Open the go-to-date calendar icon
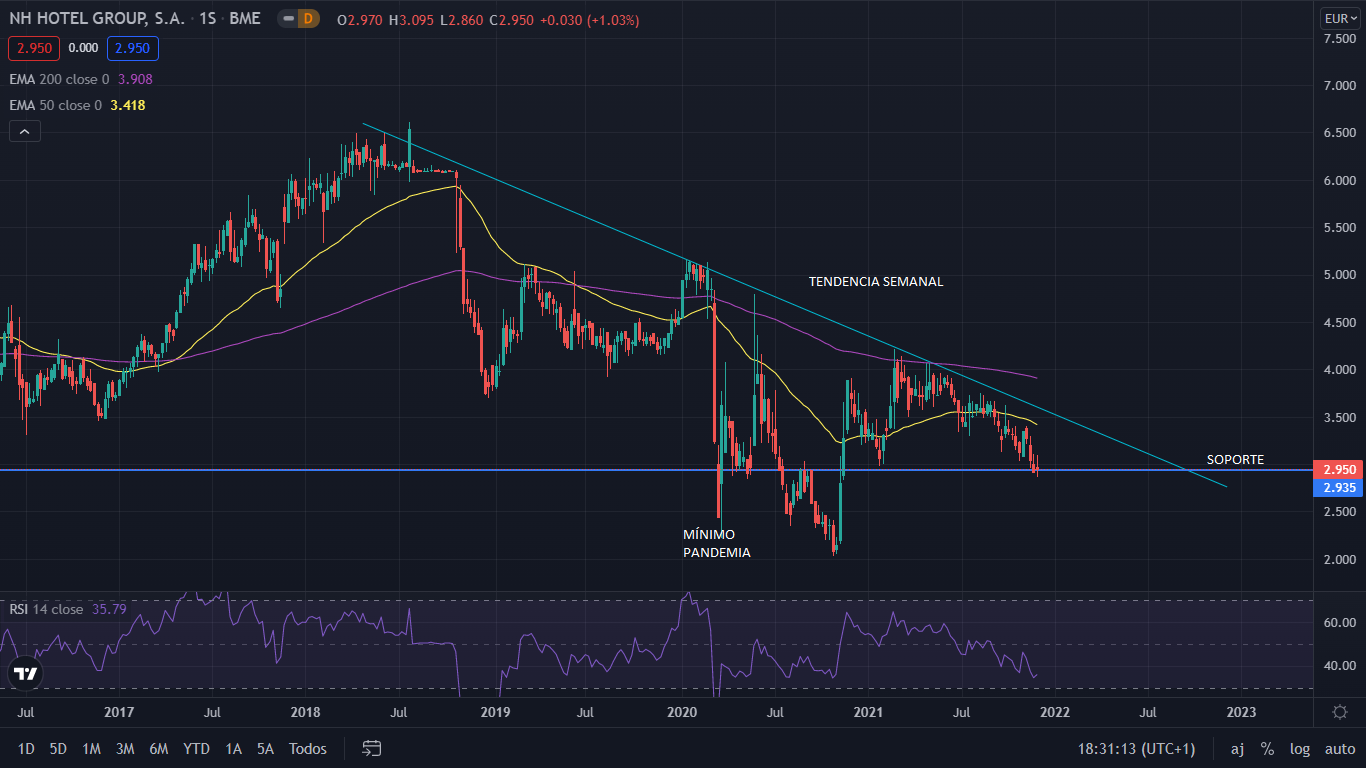 pos(372,748)
